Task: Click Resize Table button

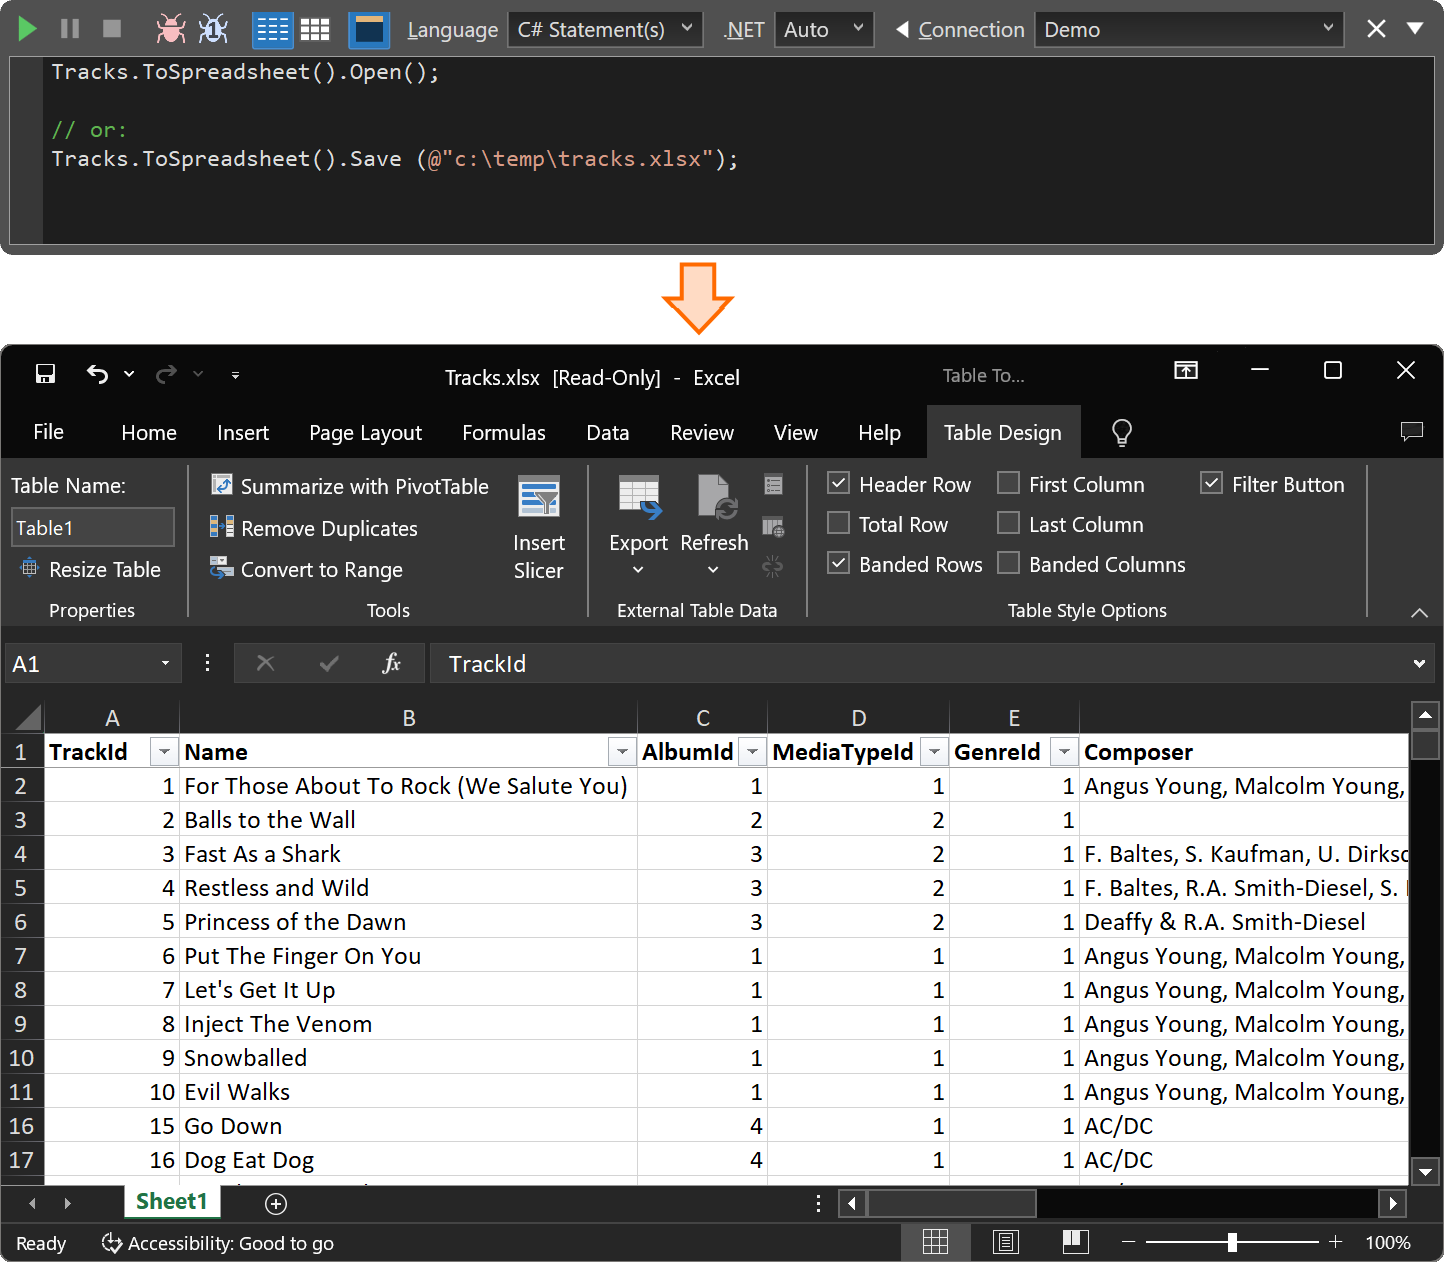Action: point(91,569)
